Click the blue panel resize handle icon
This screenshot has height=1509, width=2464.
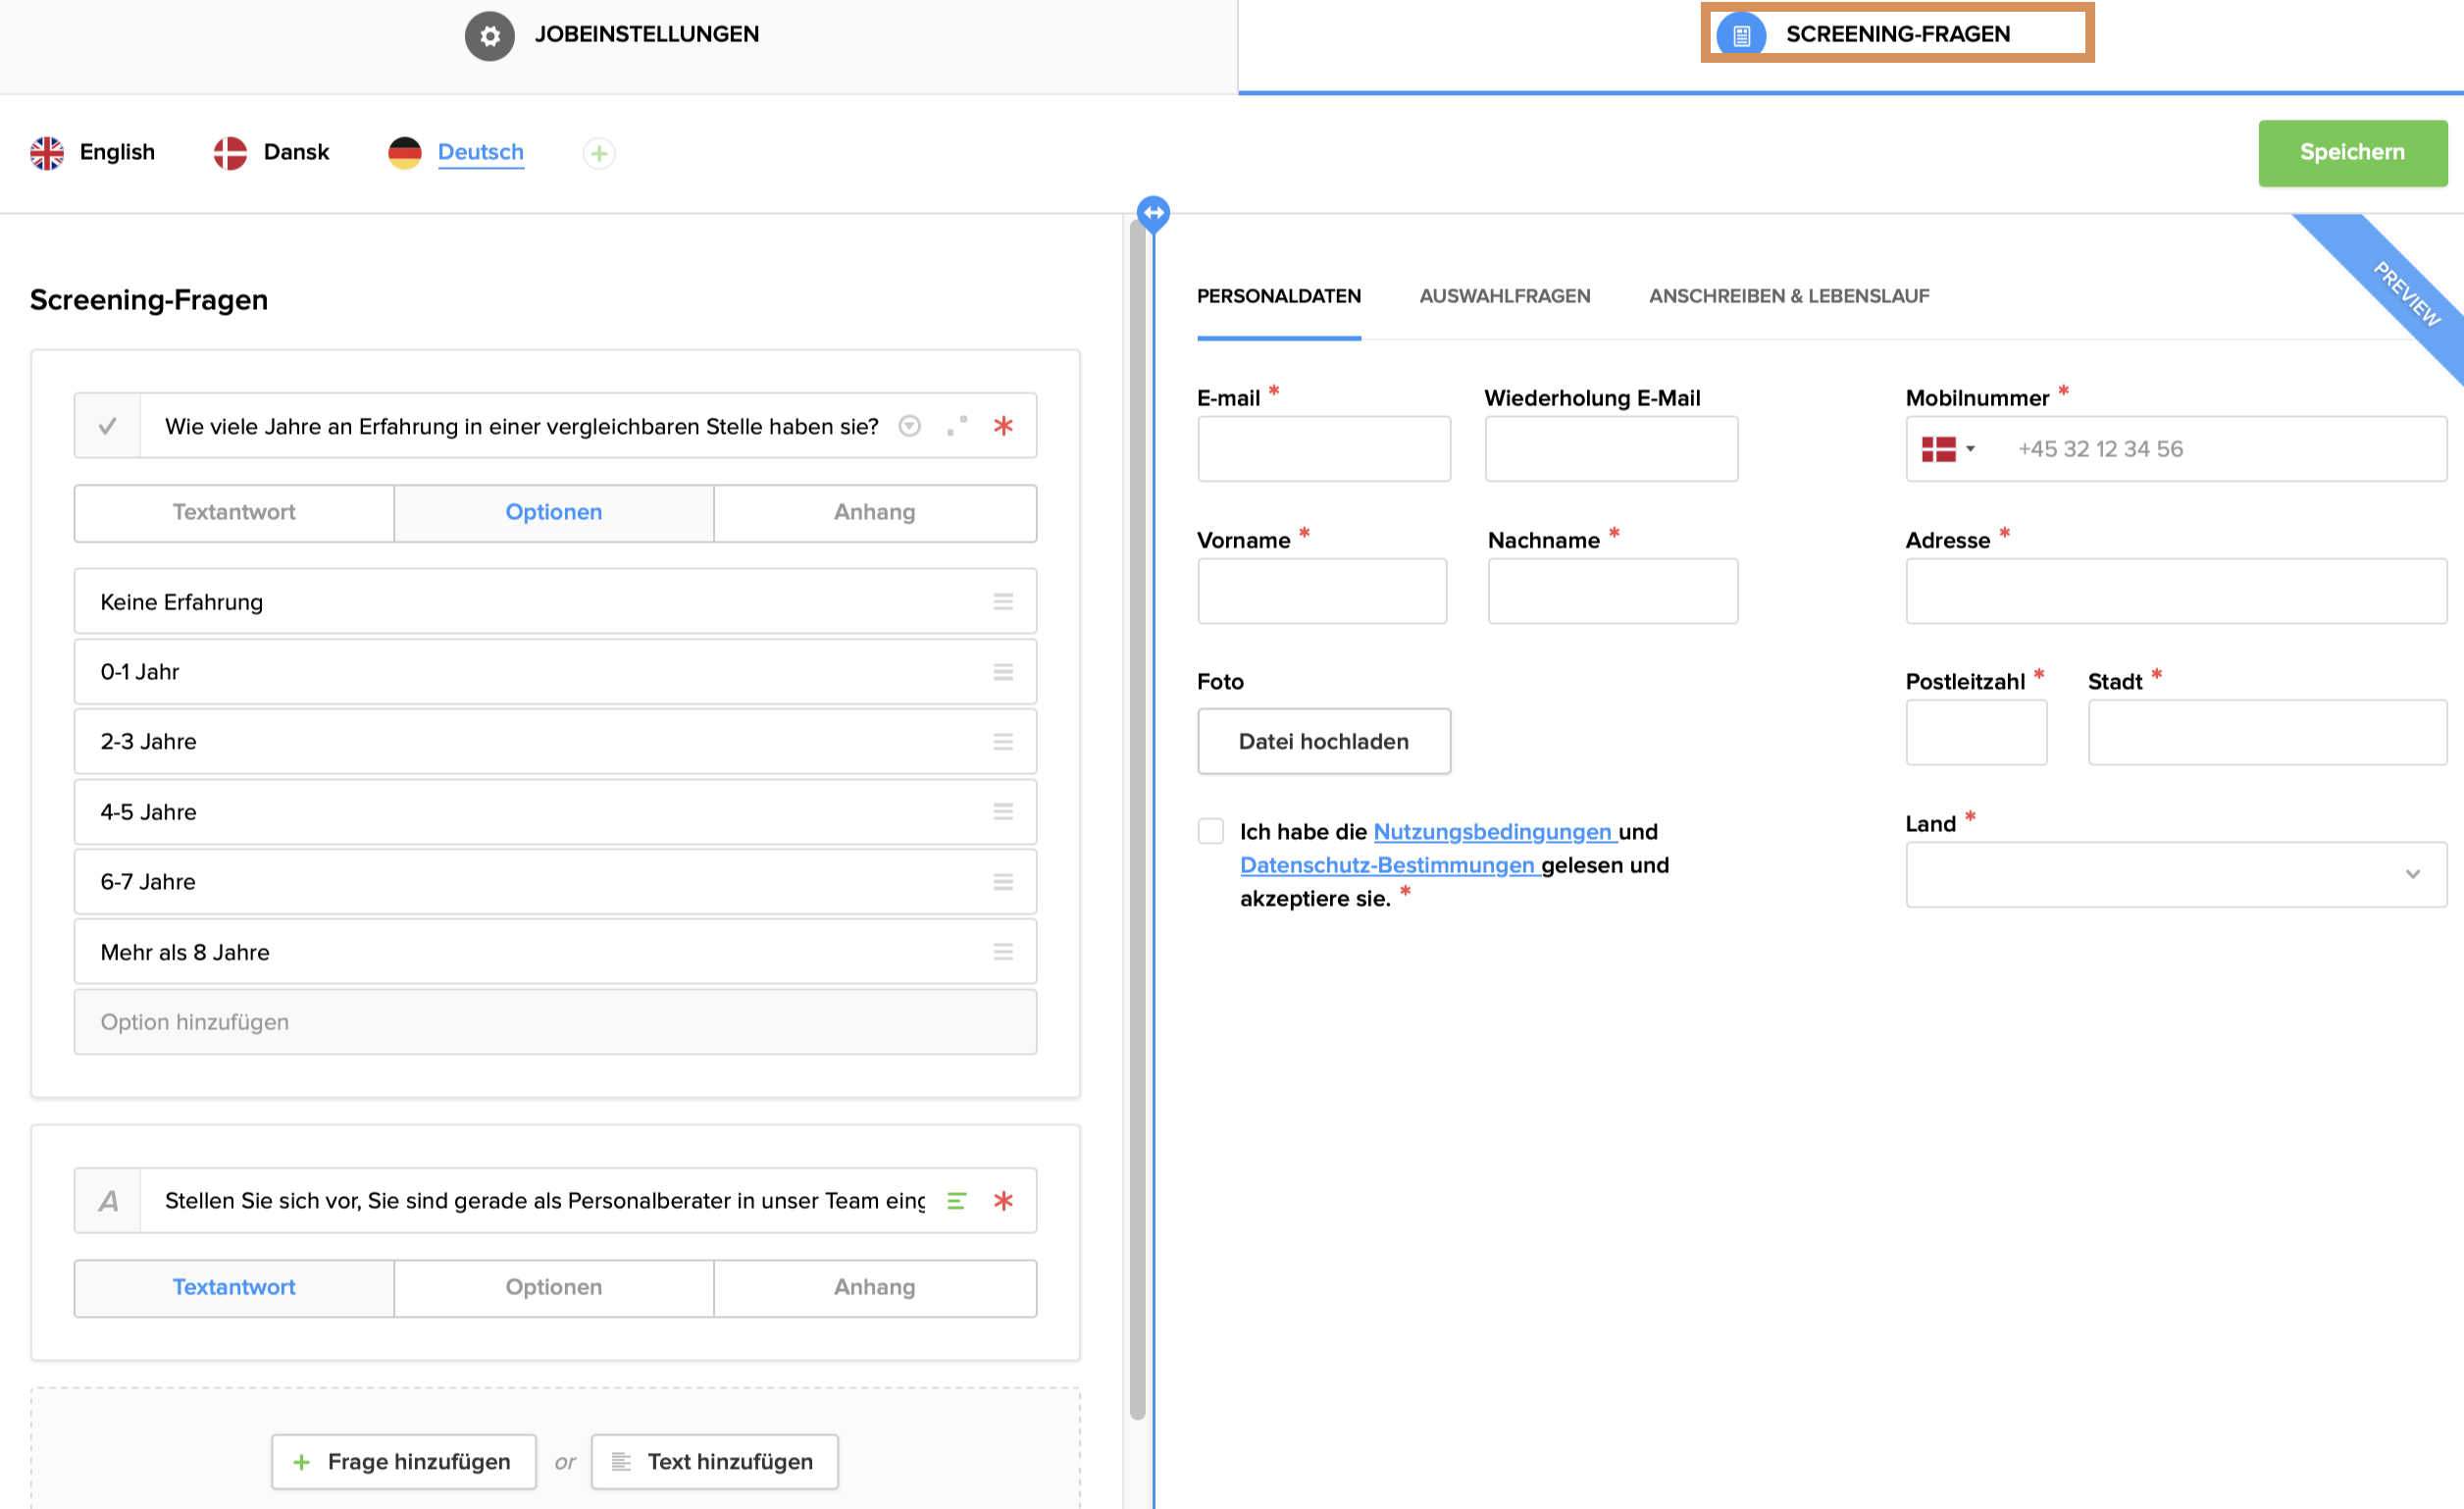tap(1153, 212)
